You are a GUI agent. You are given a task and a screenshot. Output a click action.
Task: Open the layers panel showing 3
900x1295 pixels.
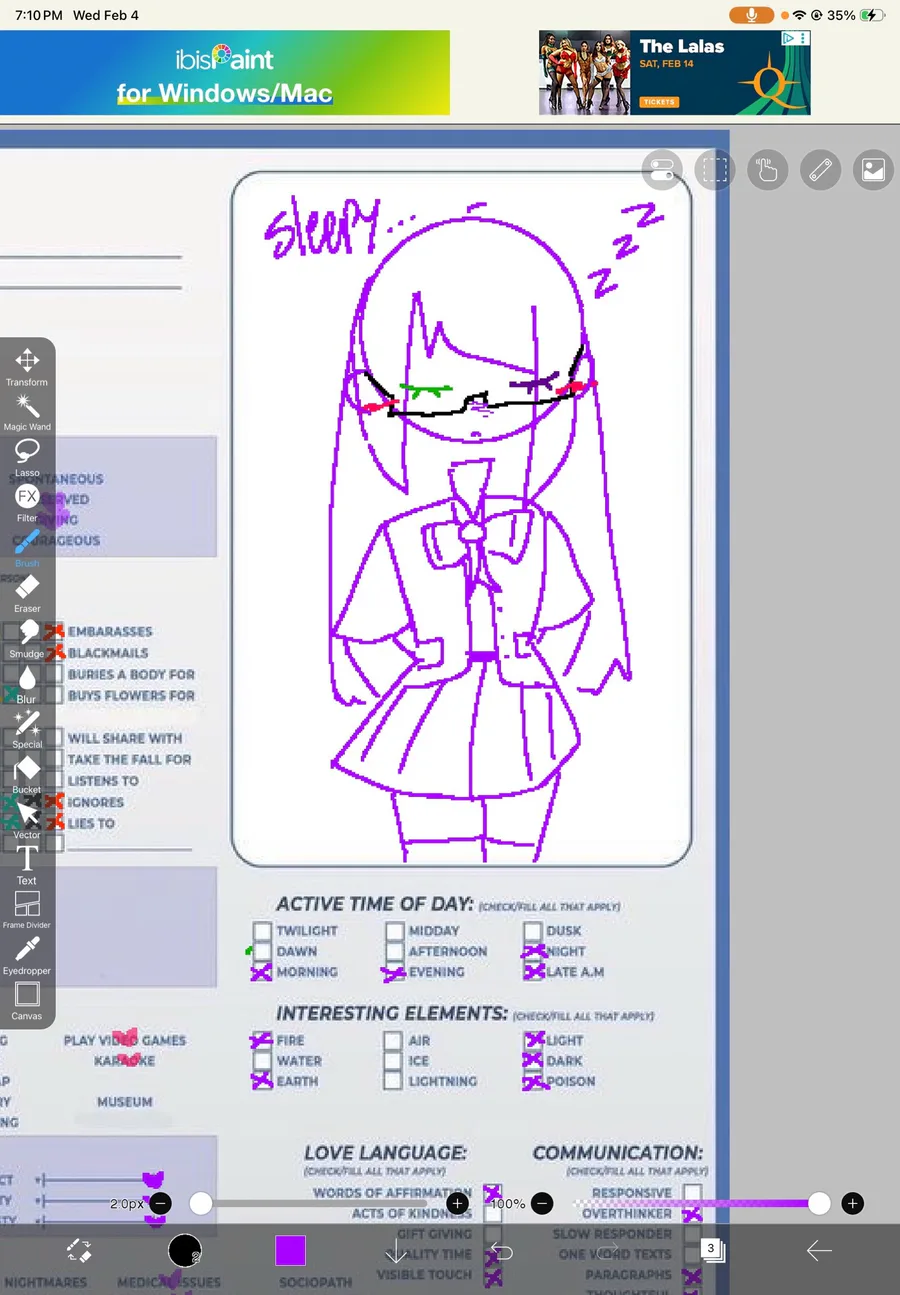point(712,1249)
